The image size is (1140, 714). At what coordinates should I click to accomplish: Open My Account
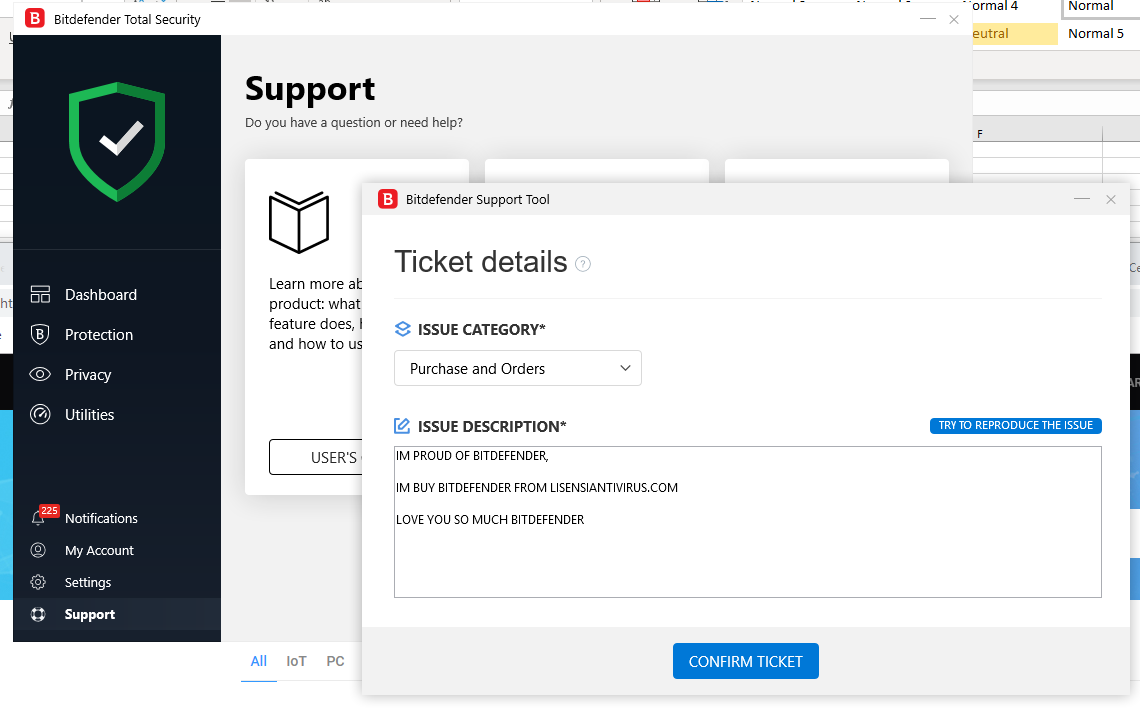pyautogui.click(x=99, y=550)
